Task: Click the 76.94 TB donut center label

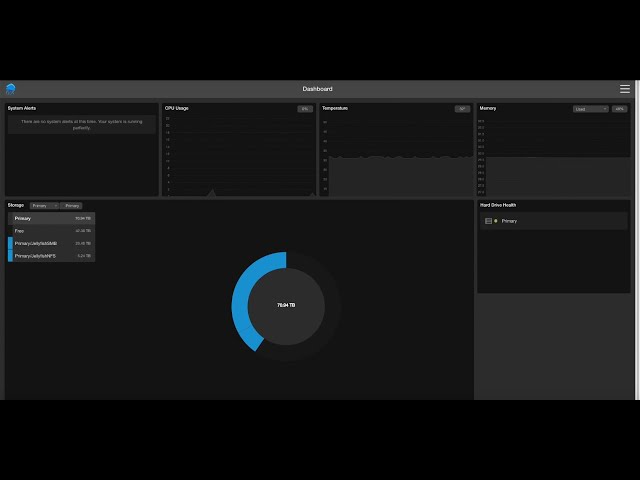Action: point(286,305)
